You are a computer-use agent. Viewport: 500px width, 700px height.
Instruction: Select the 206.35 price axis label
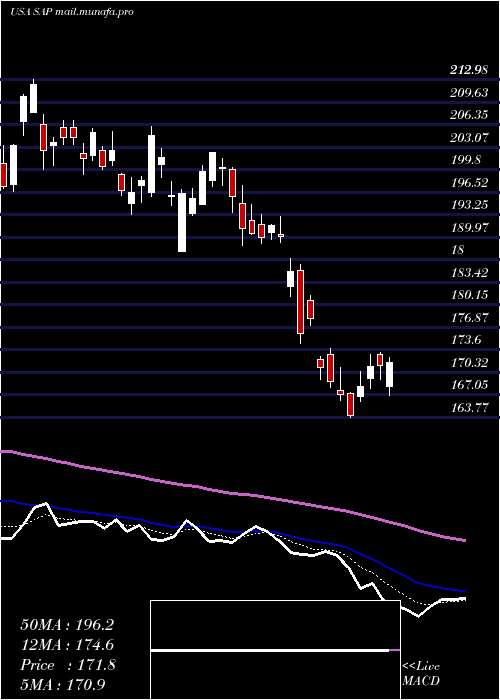(469, 115)
